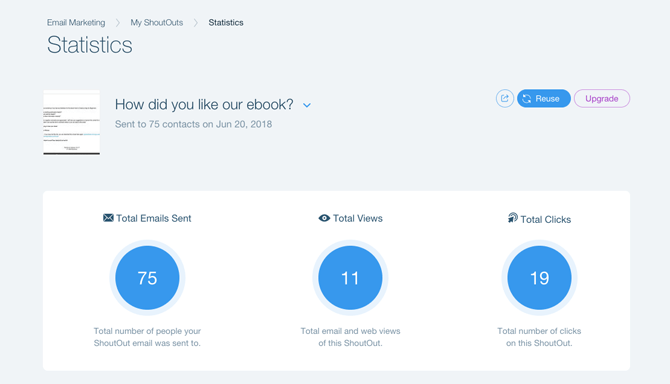
Task: Select the Statistics breadcrumb item
Action: (226, 23)
